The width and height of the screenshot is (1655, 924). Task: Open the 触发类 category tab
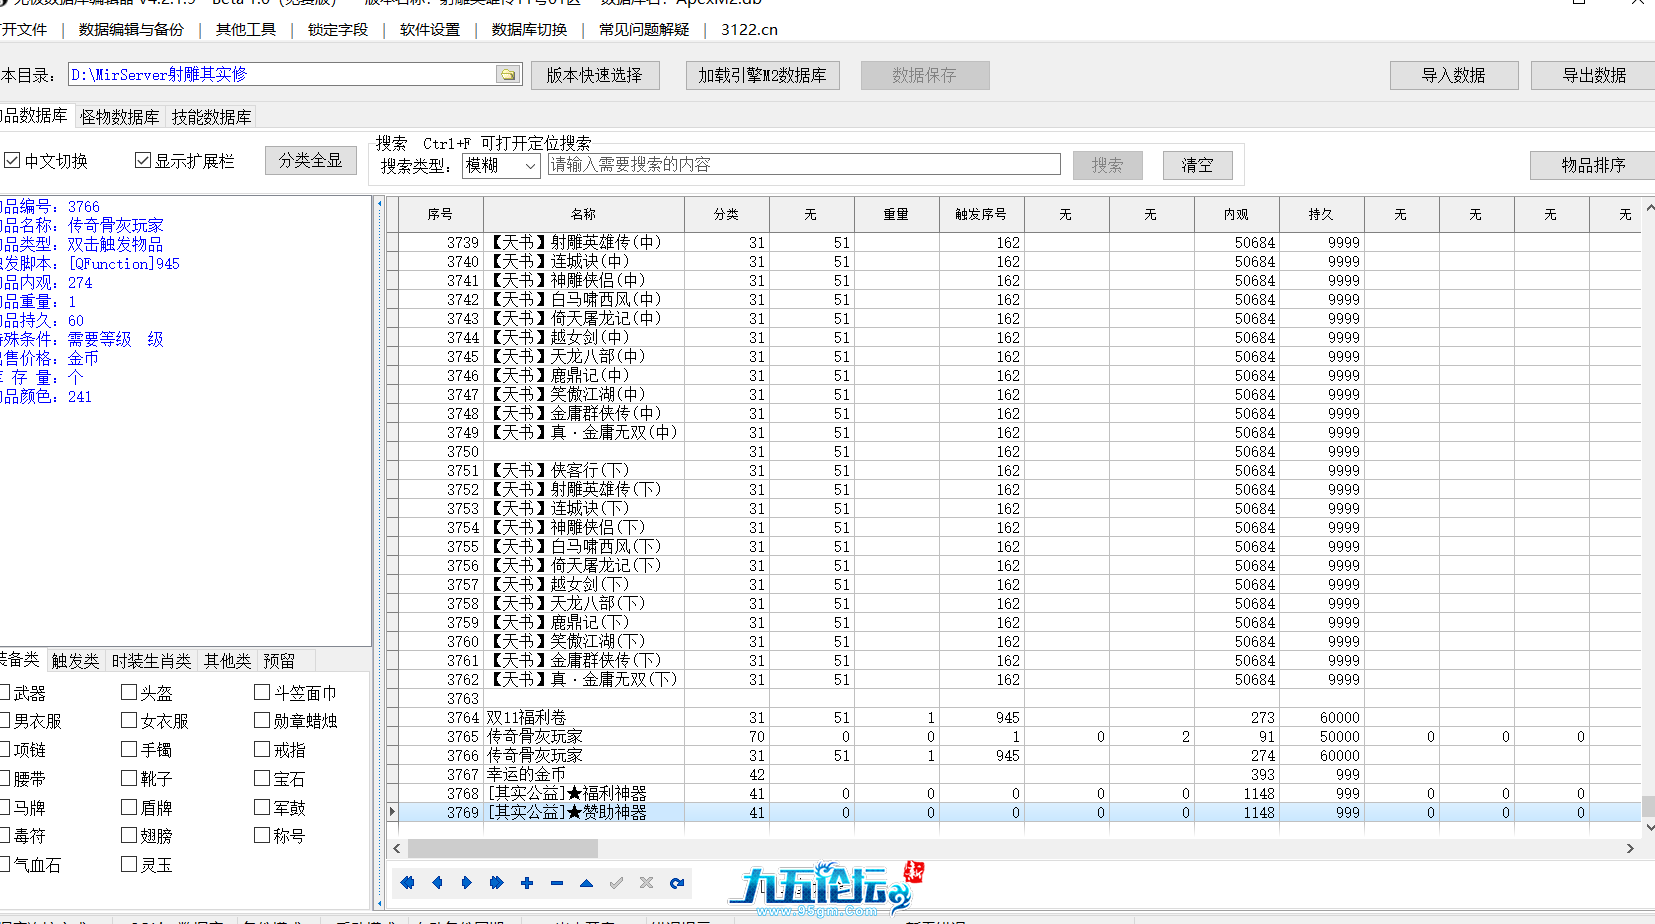point(75,661)
